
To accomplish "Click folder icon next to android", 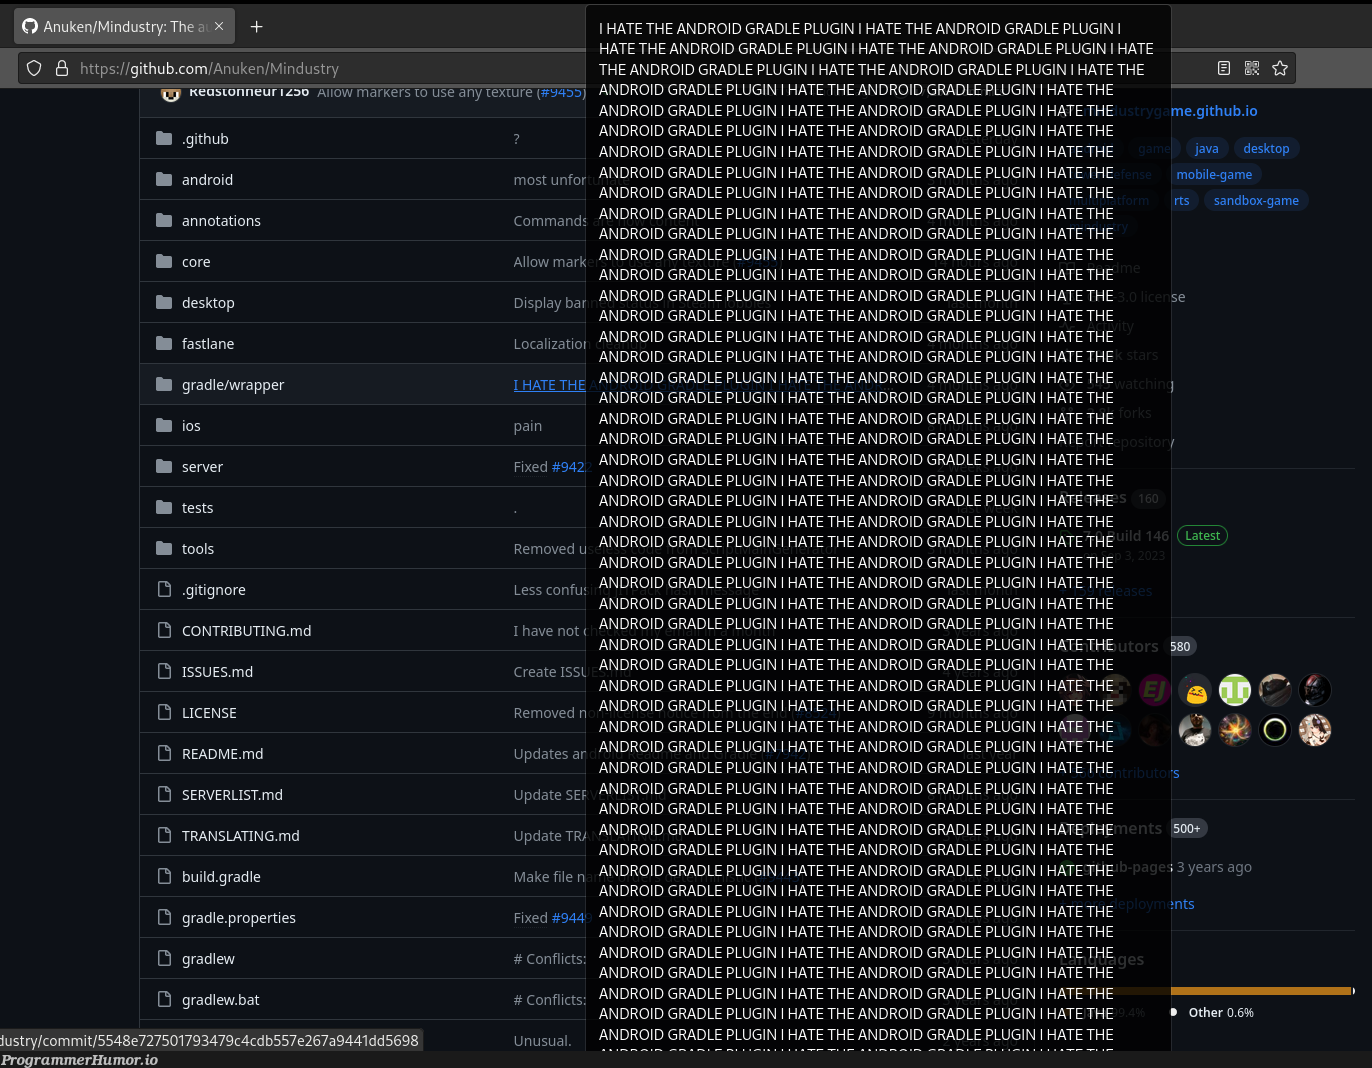I will tap(164, 179).
